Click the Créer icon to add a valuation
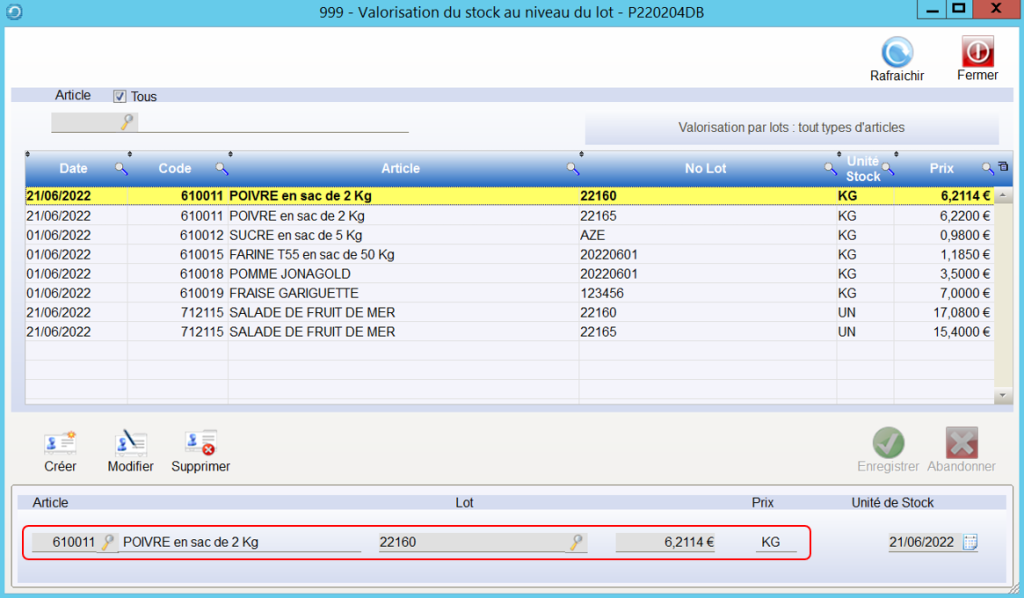Screen dimensions: 1024x598 coord(60,443)
